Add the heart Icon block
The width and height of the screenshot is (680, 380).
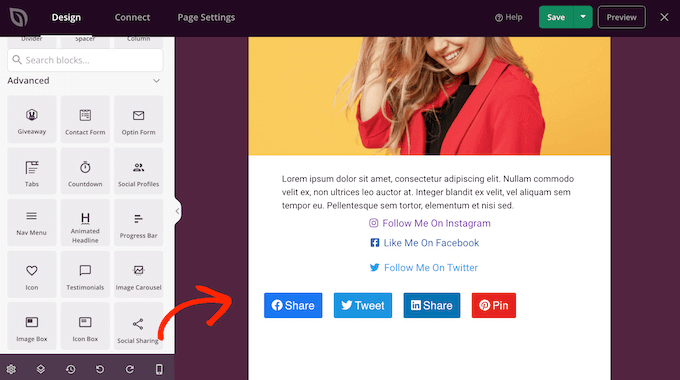click(x=32, y=274)
